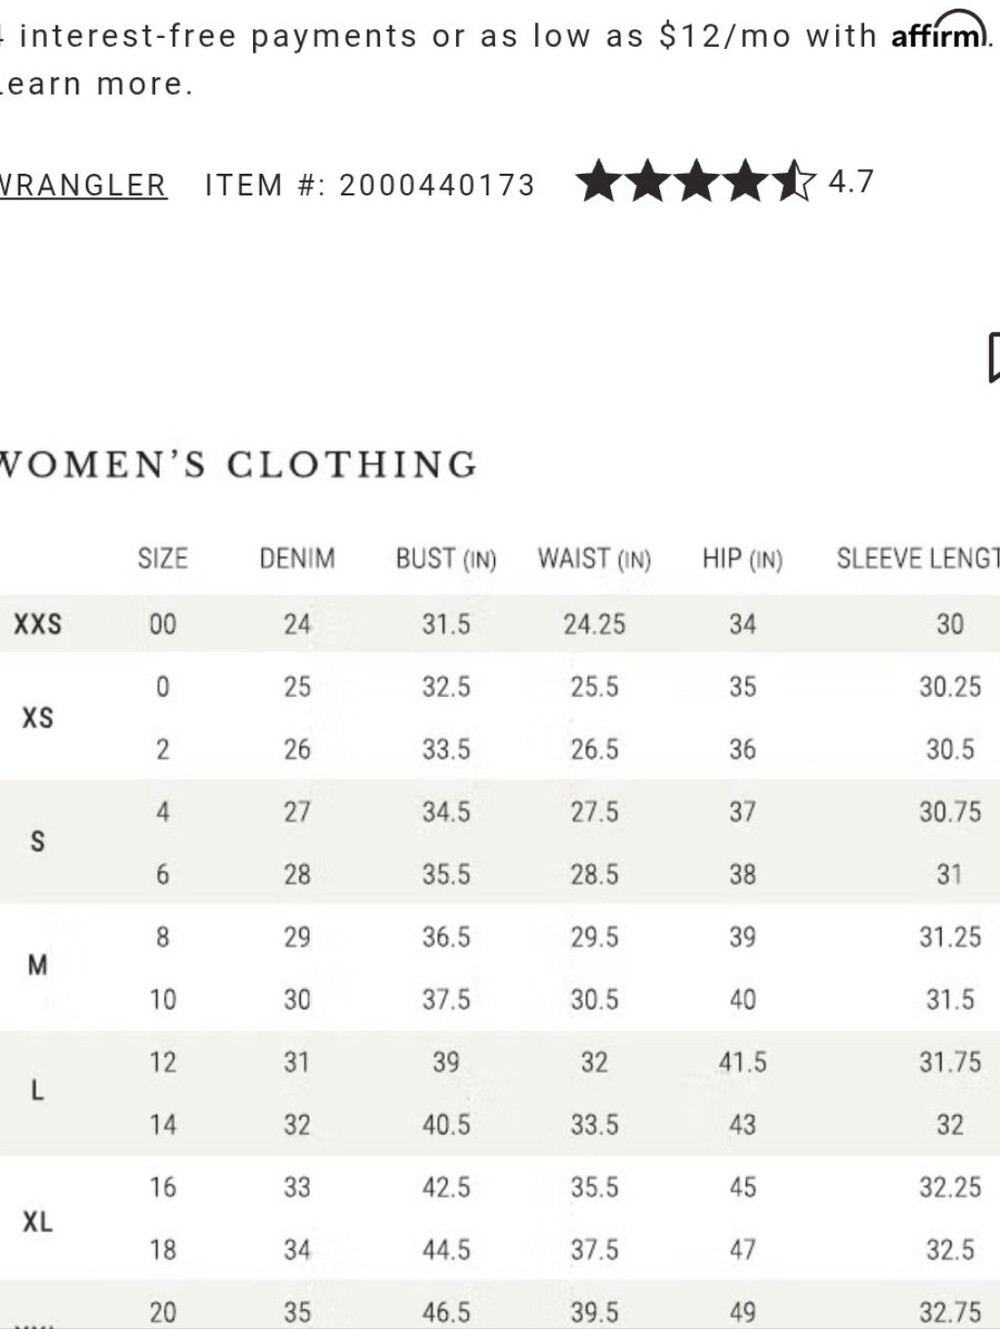Screen dimensions: 1000x1329
Task: Select the item number 2000440173 text
Action: click(x=437, y=185)
